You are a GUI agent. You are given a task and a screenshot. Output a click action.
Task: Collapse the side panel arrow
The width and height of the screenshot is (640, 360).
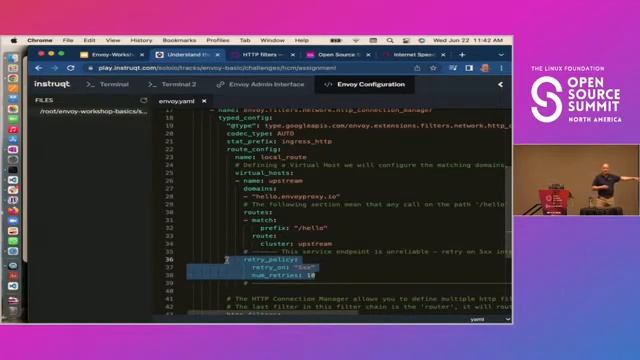500,84
